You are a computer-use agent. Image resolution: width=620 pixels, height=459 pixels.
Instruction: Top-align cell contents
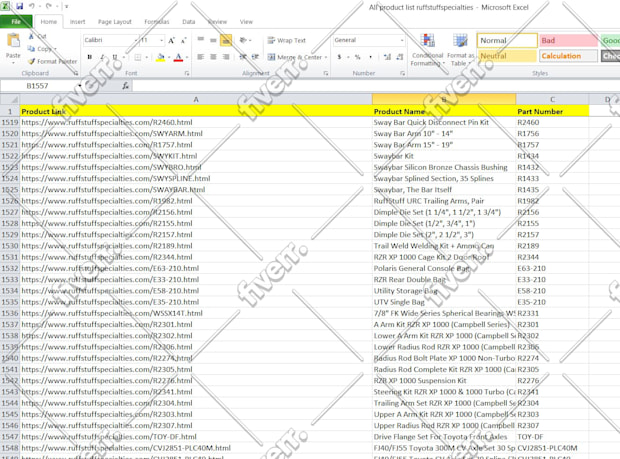[x=201, y=40]
